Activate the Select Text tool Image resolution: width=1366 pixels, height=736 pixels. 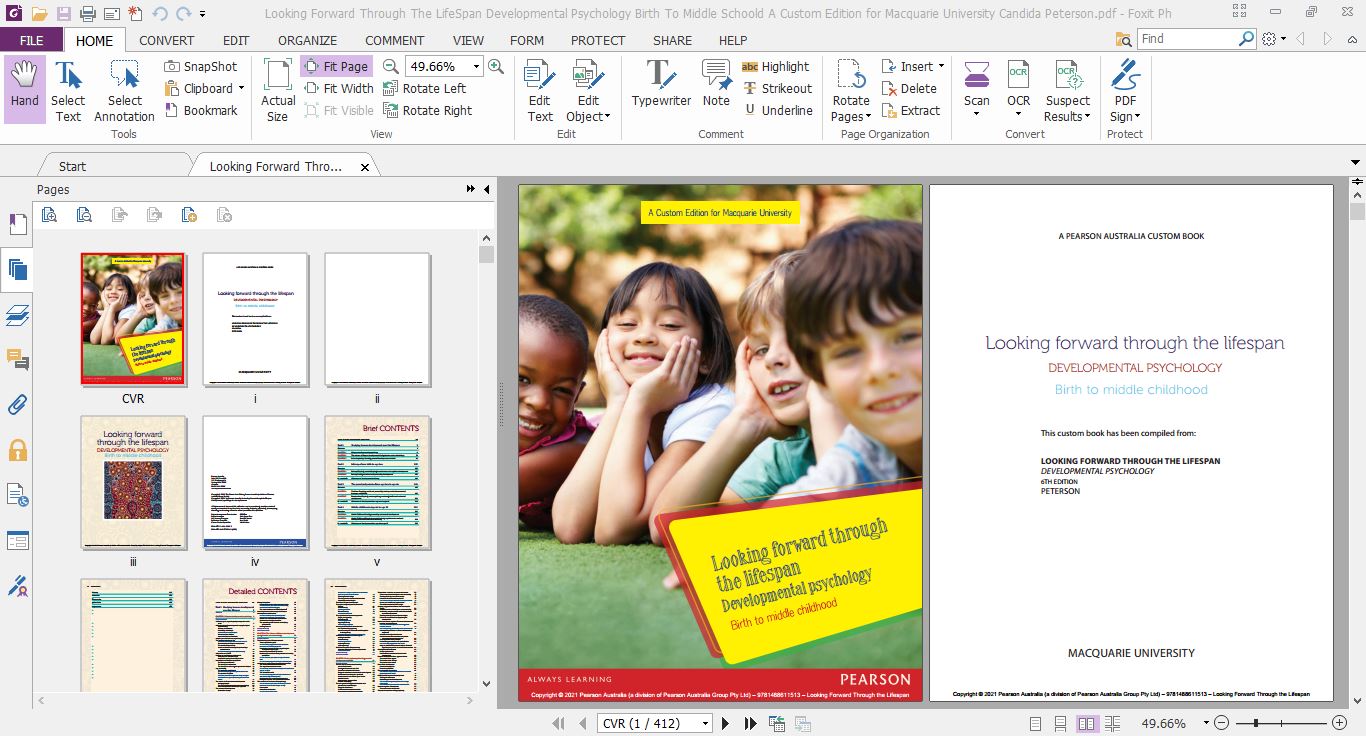click(x=68, y=90)
